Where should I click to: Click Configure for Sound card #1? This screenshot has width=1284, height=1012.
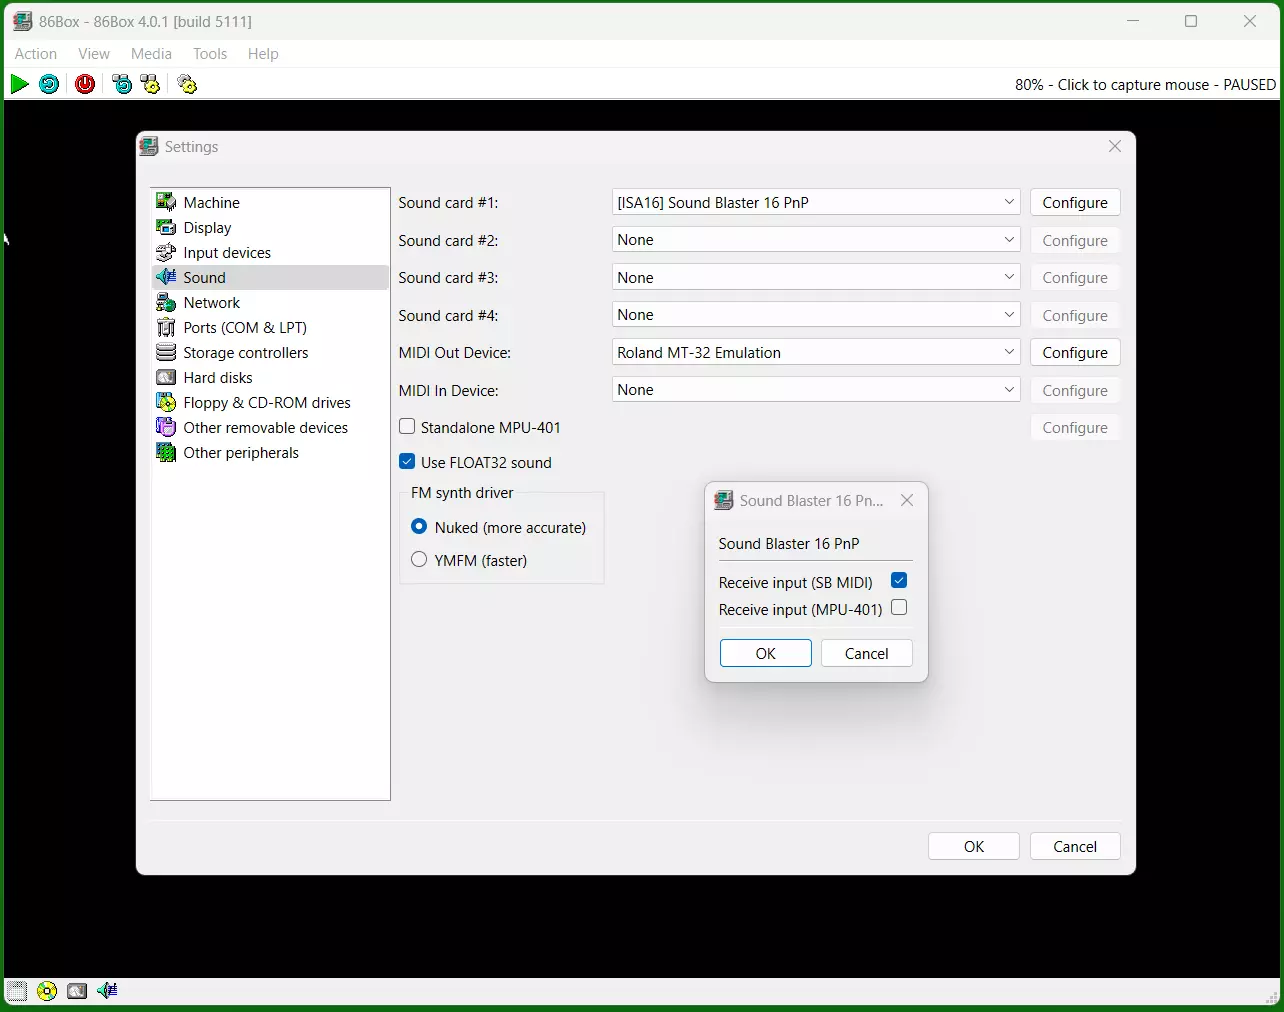click(1075, 202)
